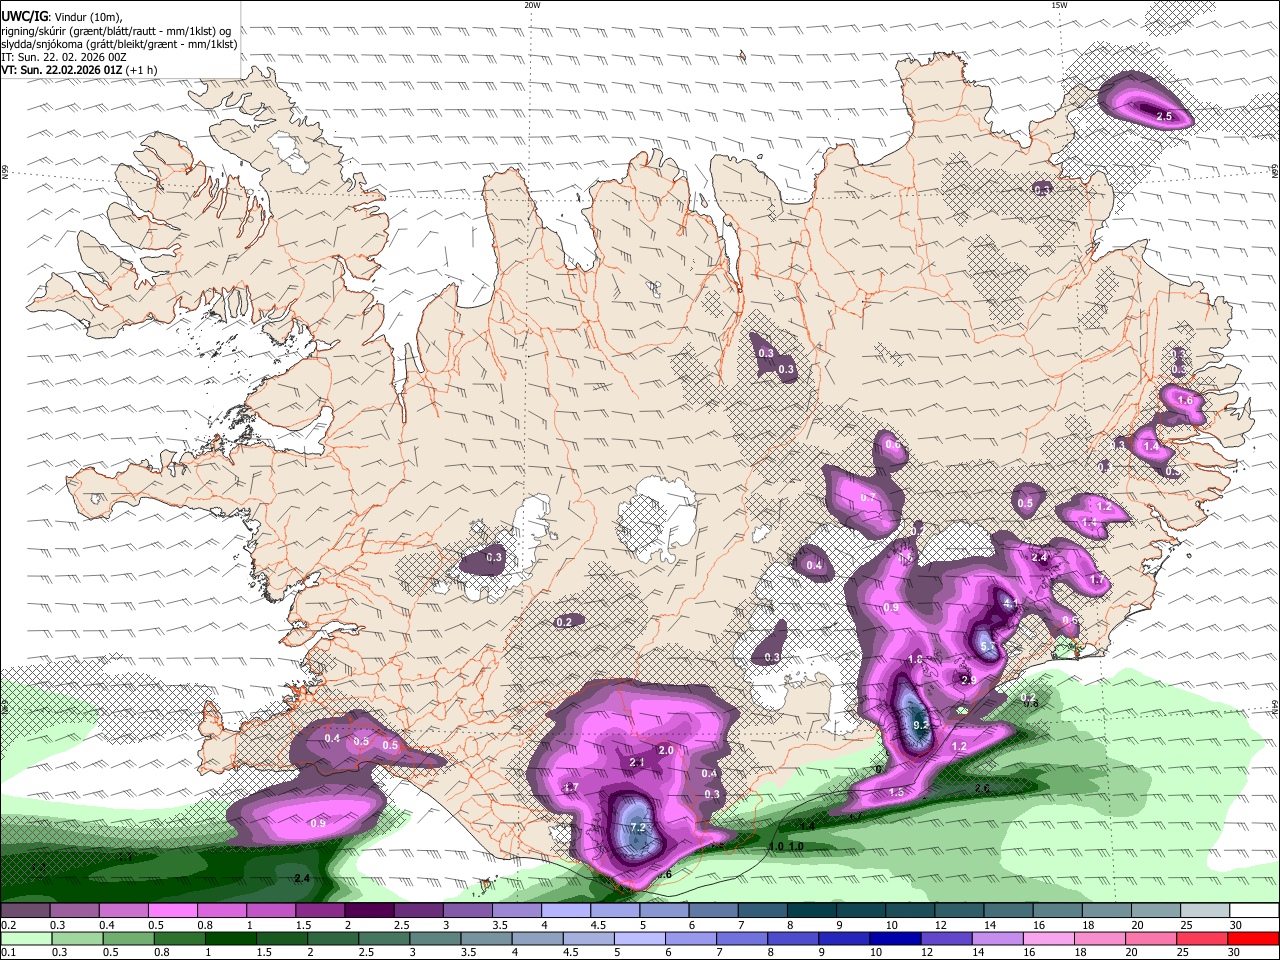The image size is (1280, 960).
Task: Click pale green 0.1 swatch in rain scale
Action: 26,939
